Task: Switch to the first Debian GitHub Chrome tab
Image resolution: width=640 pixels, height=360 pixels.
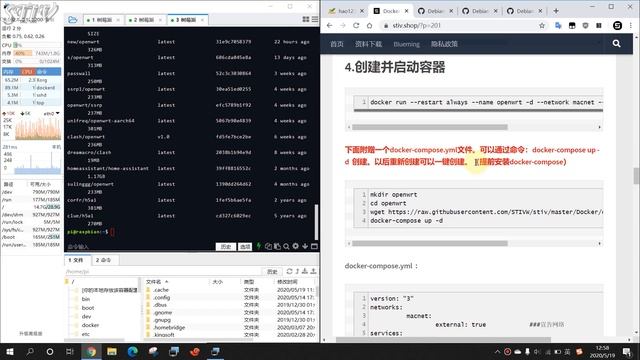Action: point(436,11)
